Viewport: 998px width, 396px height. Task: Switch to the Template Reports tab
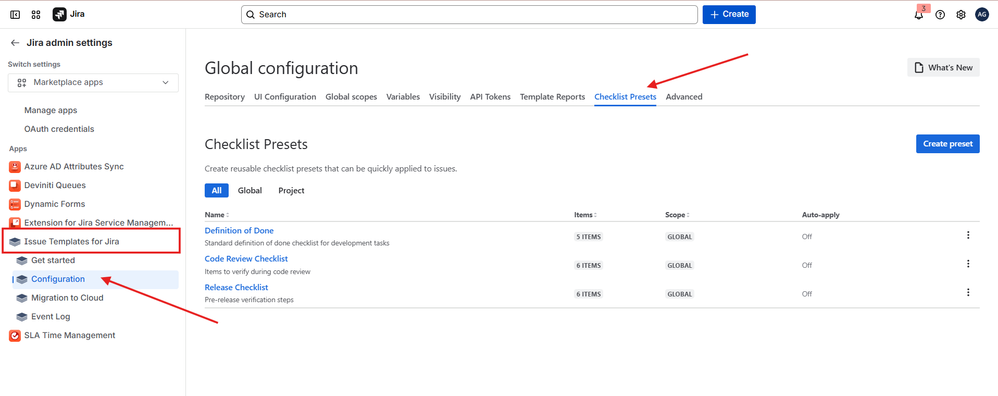(x=552, y=97)
